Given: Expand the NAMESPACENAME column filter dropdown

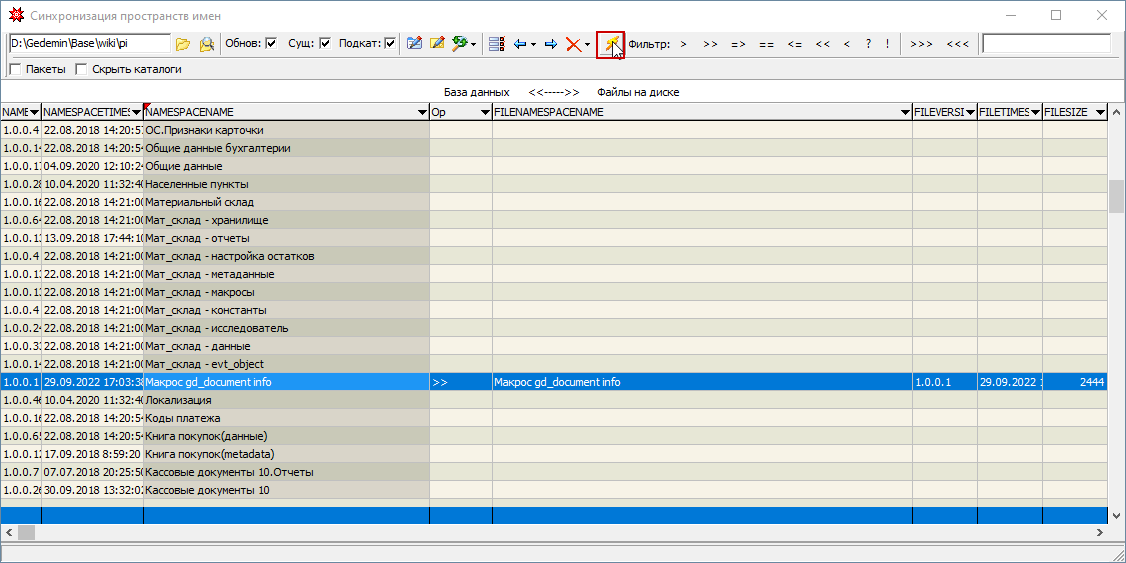Looking at the screenshot, I should [422, 113].
